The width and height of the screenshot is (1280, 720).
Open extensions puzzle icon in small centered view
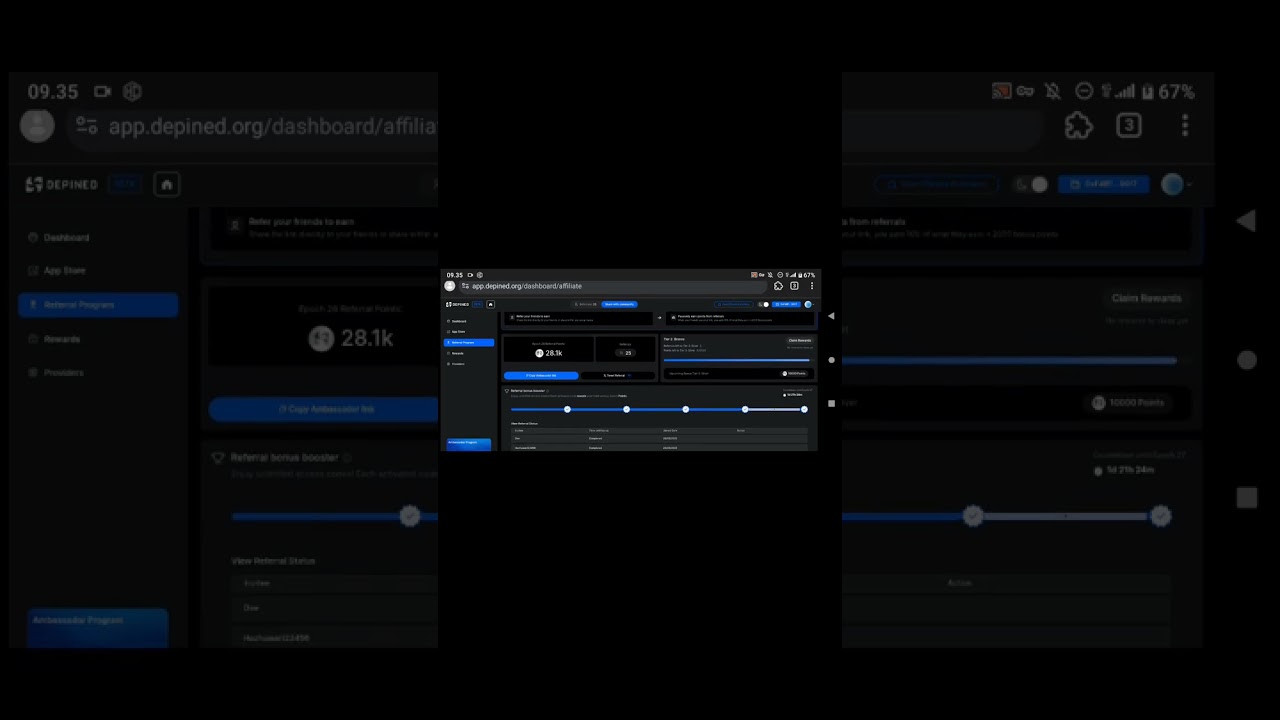(x=778, y=286)
